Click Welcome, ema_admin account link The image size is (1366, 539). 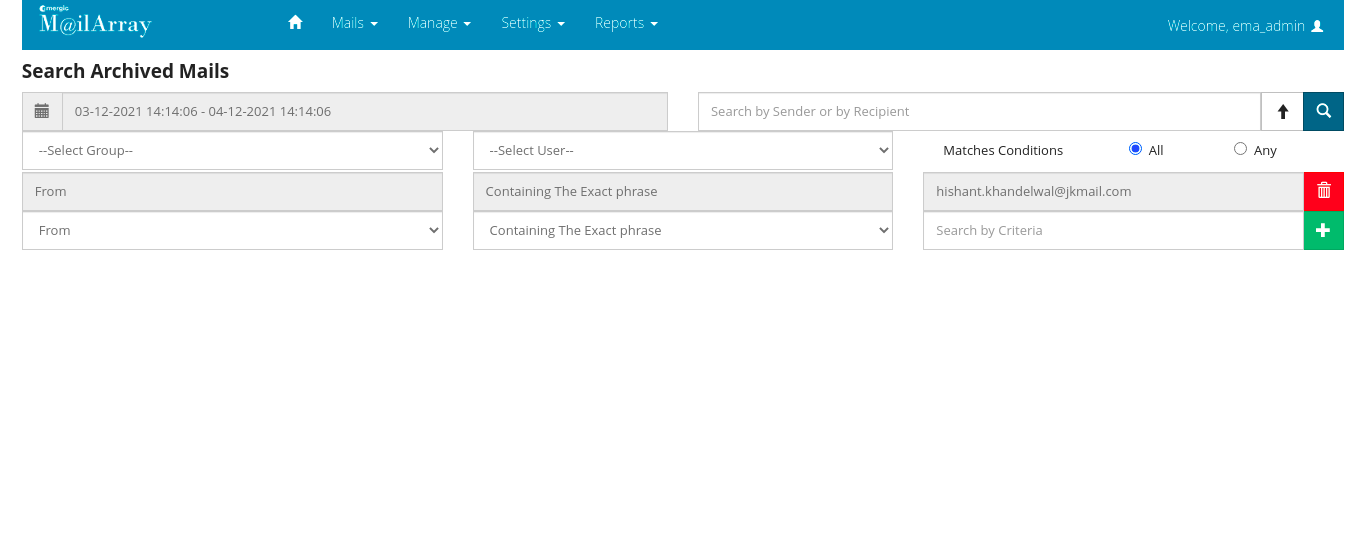pyautogui.click(x=1245, y=26)
